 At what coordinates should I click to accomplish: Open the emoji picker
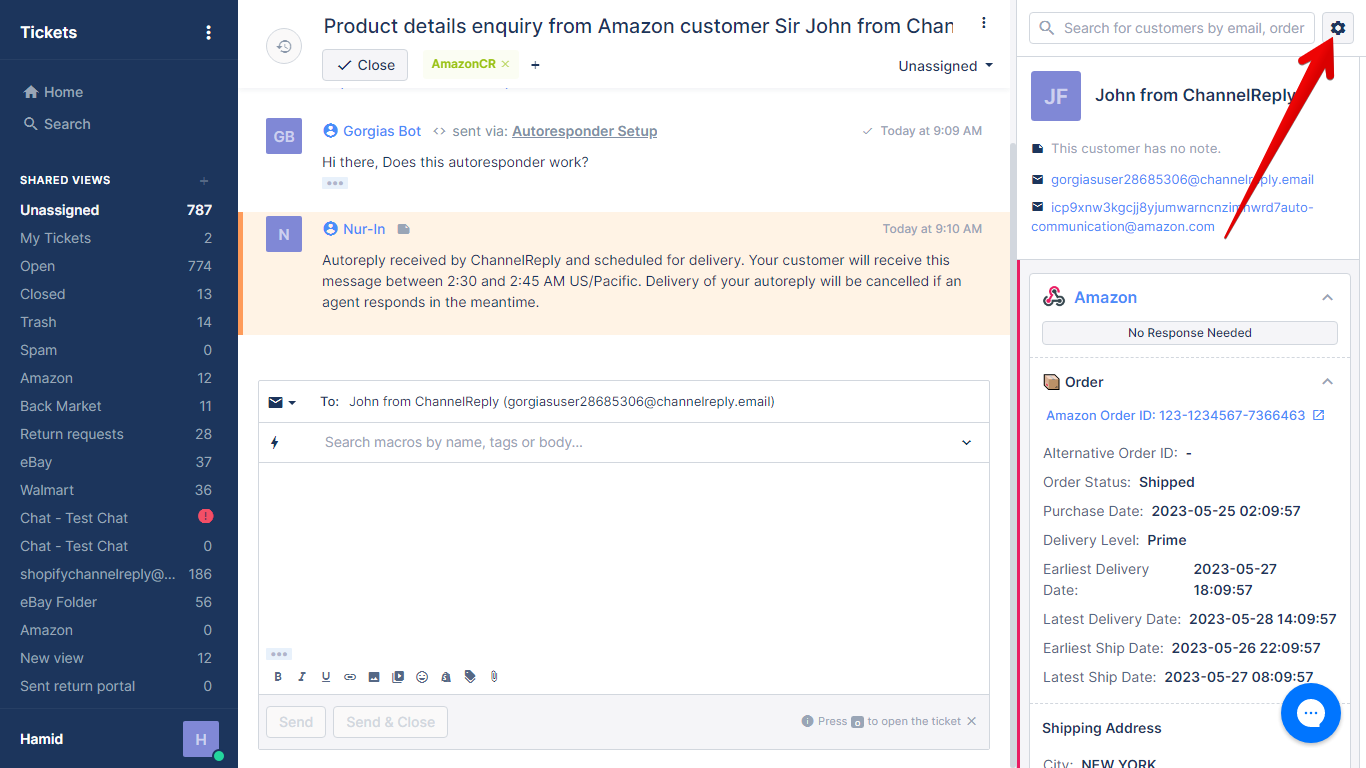point(422,677)
